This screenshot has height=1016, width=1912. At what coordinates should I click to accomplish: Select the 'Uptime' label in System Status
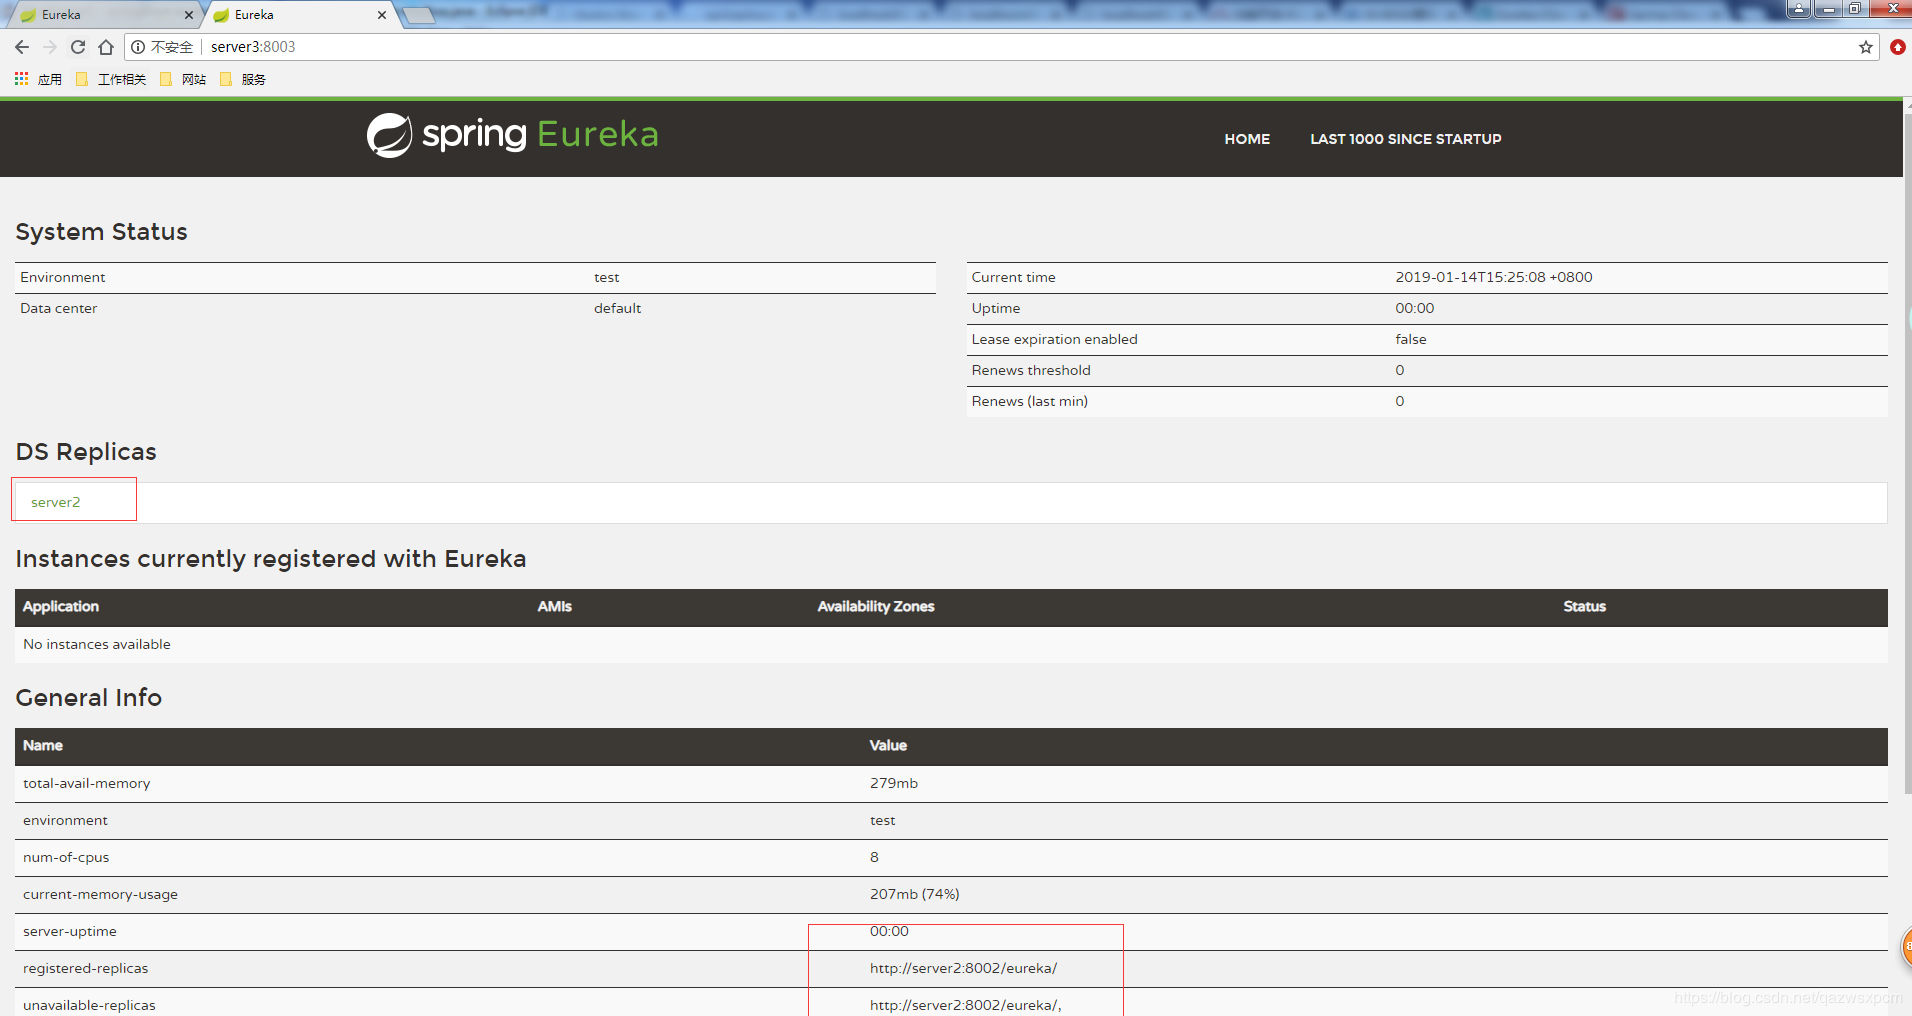coord(996,308)
